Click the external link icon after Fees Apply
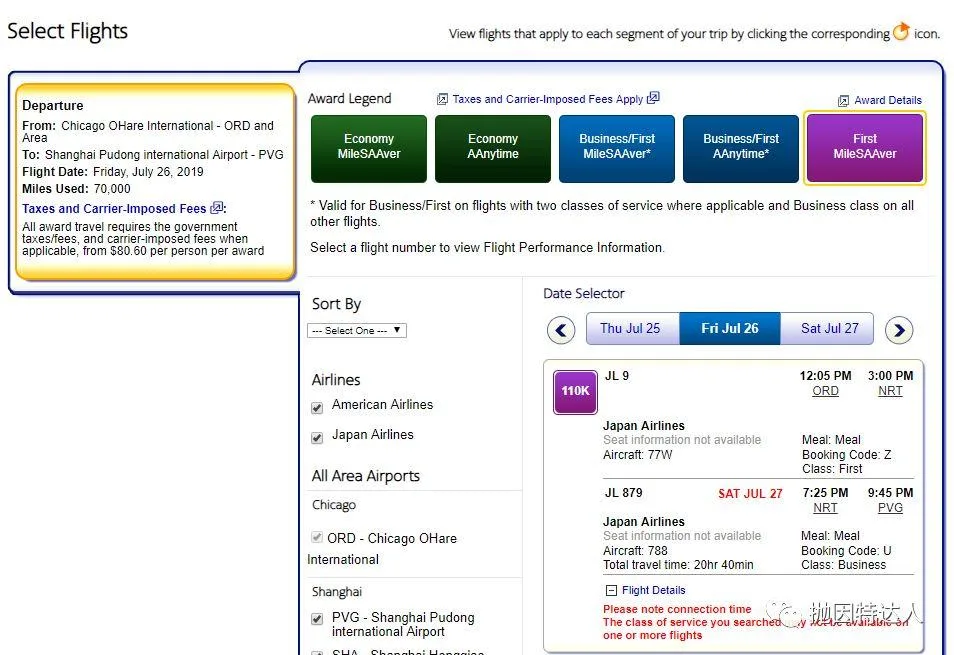954x655 pixels. click(653, 98)
